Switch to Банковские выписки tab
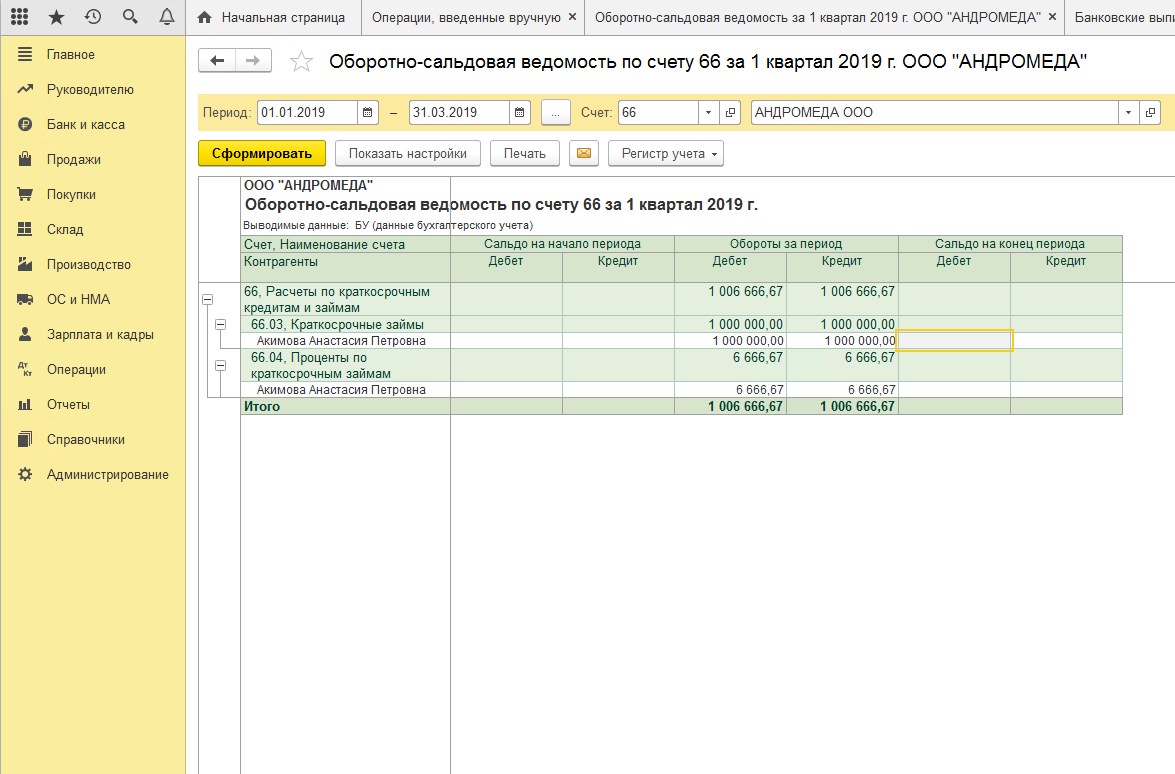 1122,17
